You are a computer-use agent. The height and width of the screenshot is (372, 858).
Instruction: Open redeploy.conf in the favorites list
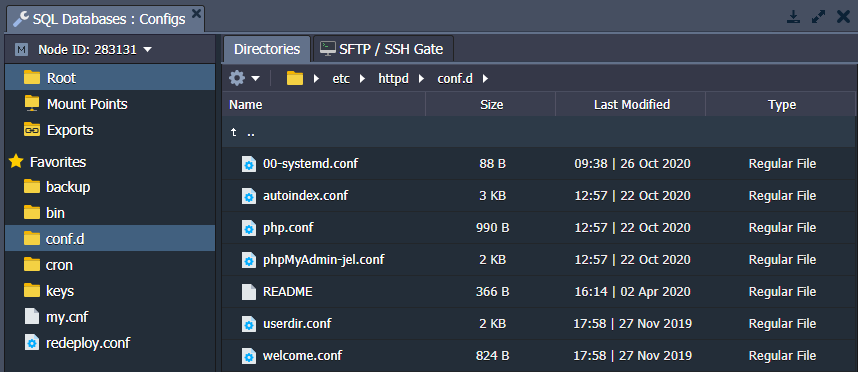coord(88,343)
